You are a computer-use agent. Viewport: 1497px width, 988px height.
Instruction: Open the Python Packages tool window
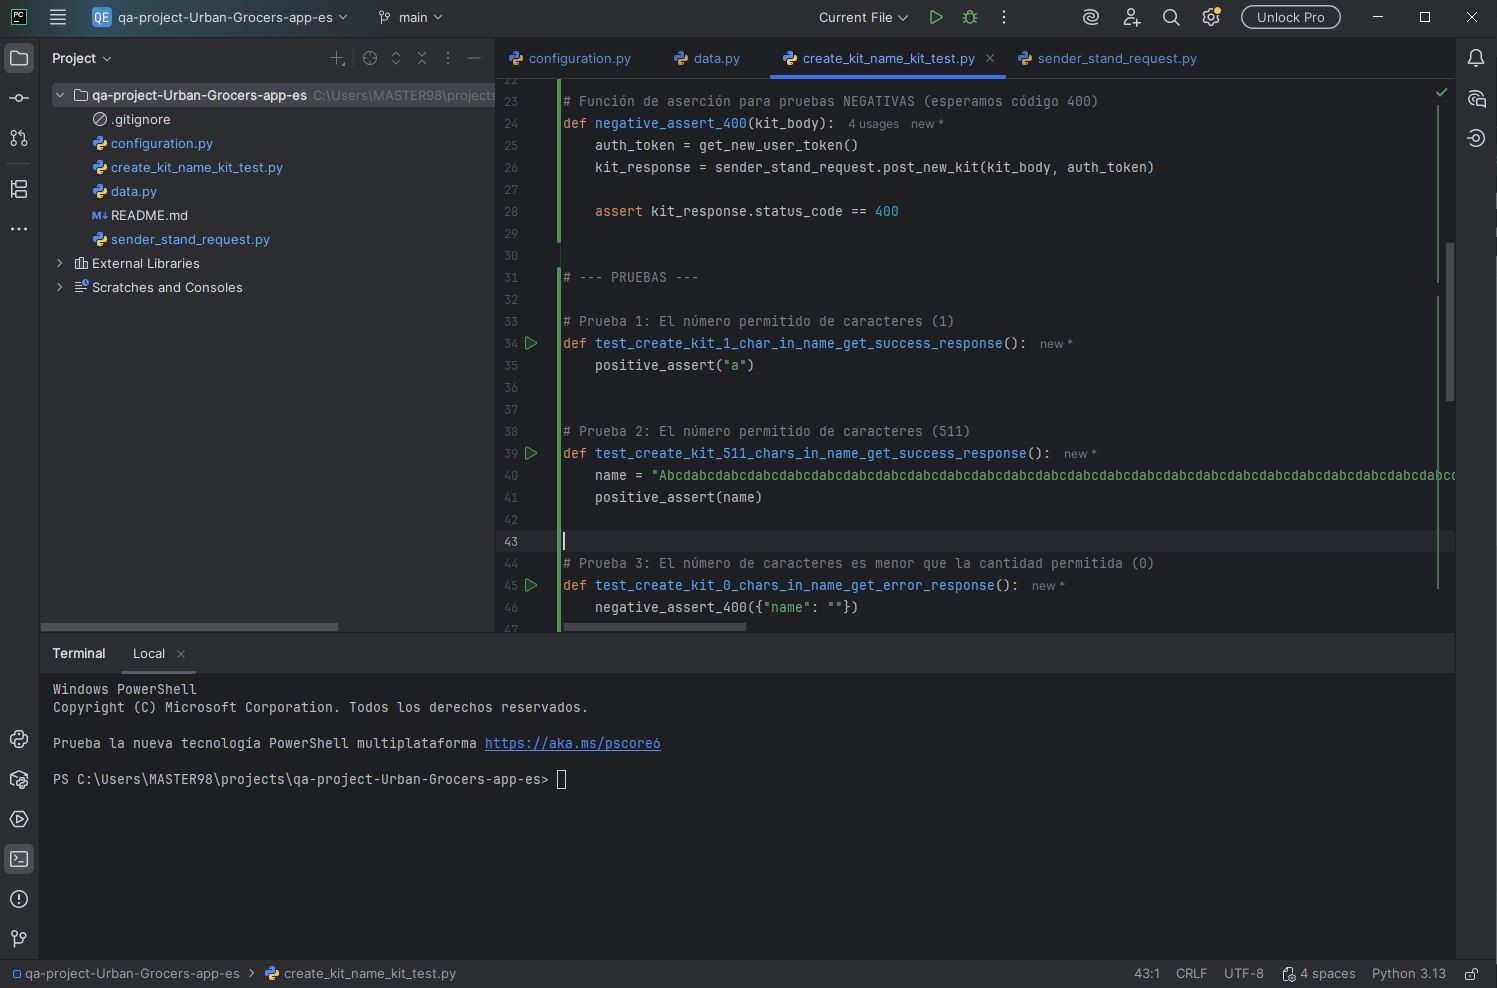(x=18, y=779)
